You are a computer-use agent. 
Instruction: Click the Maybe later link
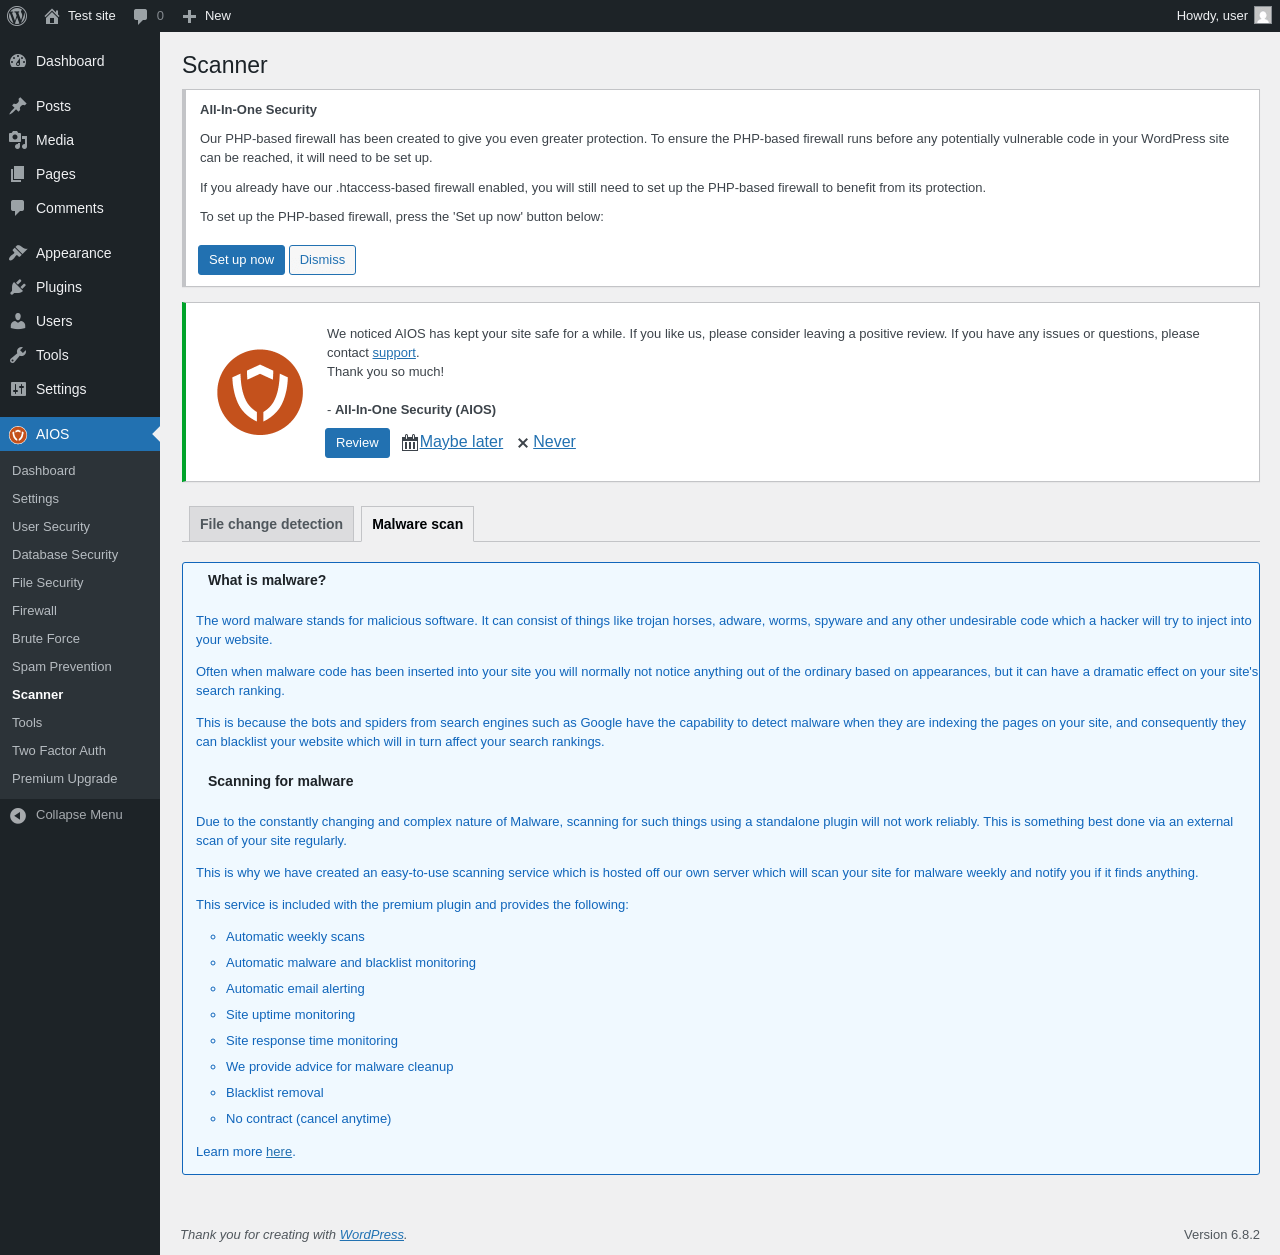(x=461, y=442)
